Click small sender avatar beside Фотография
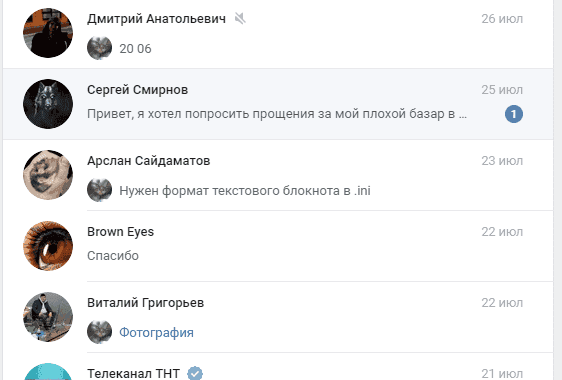The image size is (562, 380). tap(99, 332)
